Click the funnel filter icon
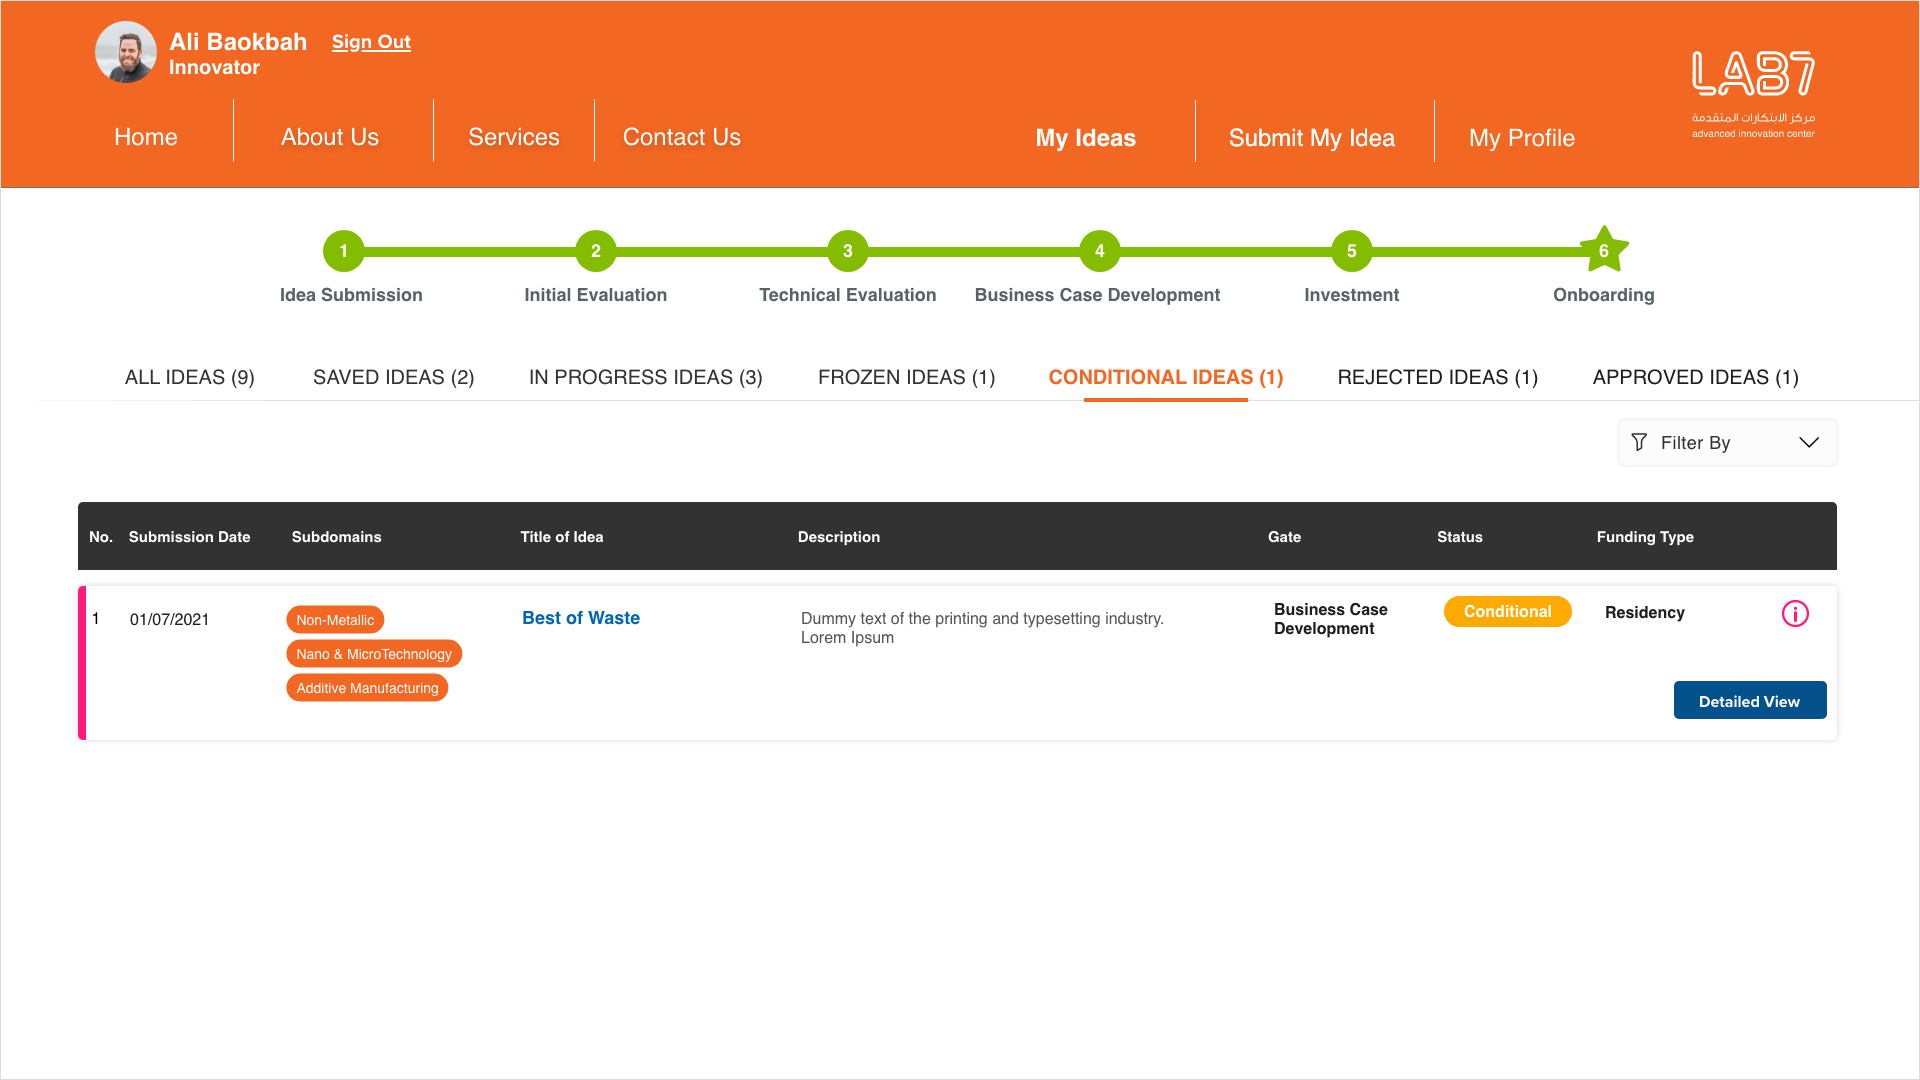Screen dimensions: 1920x1080 tap(1639, 442)
